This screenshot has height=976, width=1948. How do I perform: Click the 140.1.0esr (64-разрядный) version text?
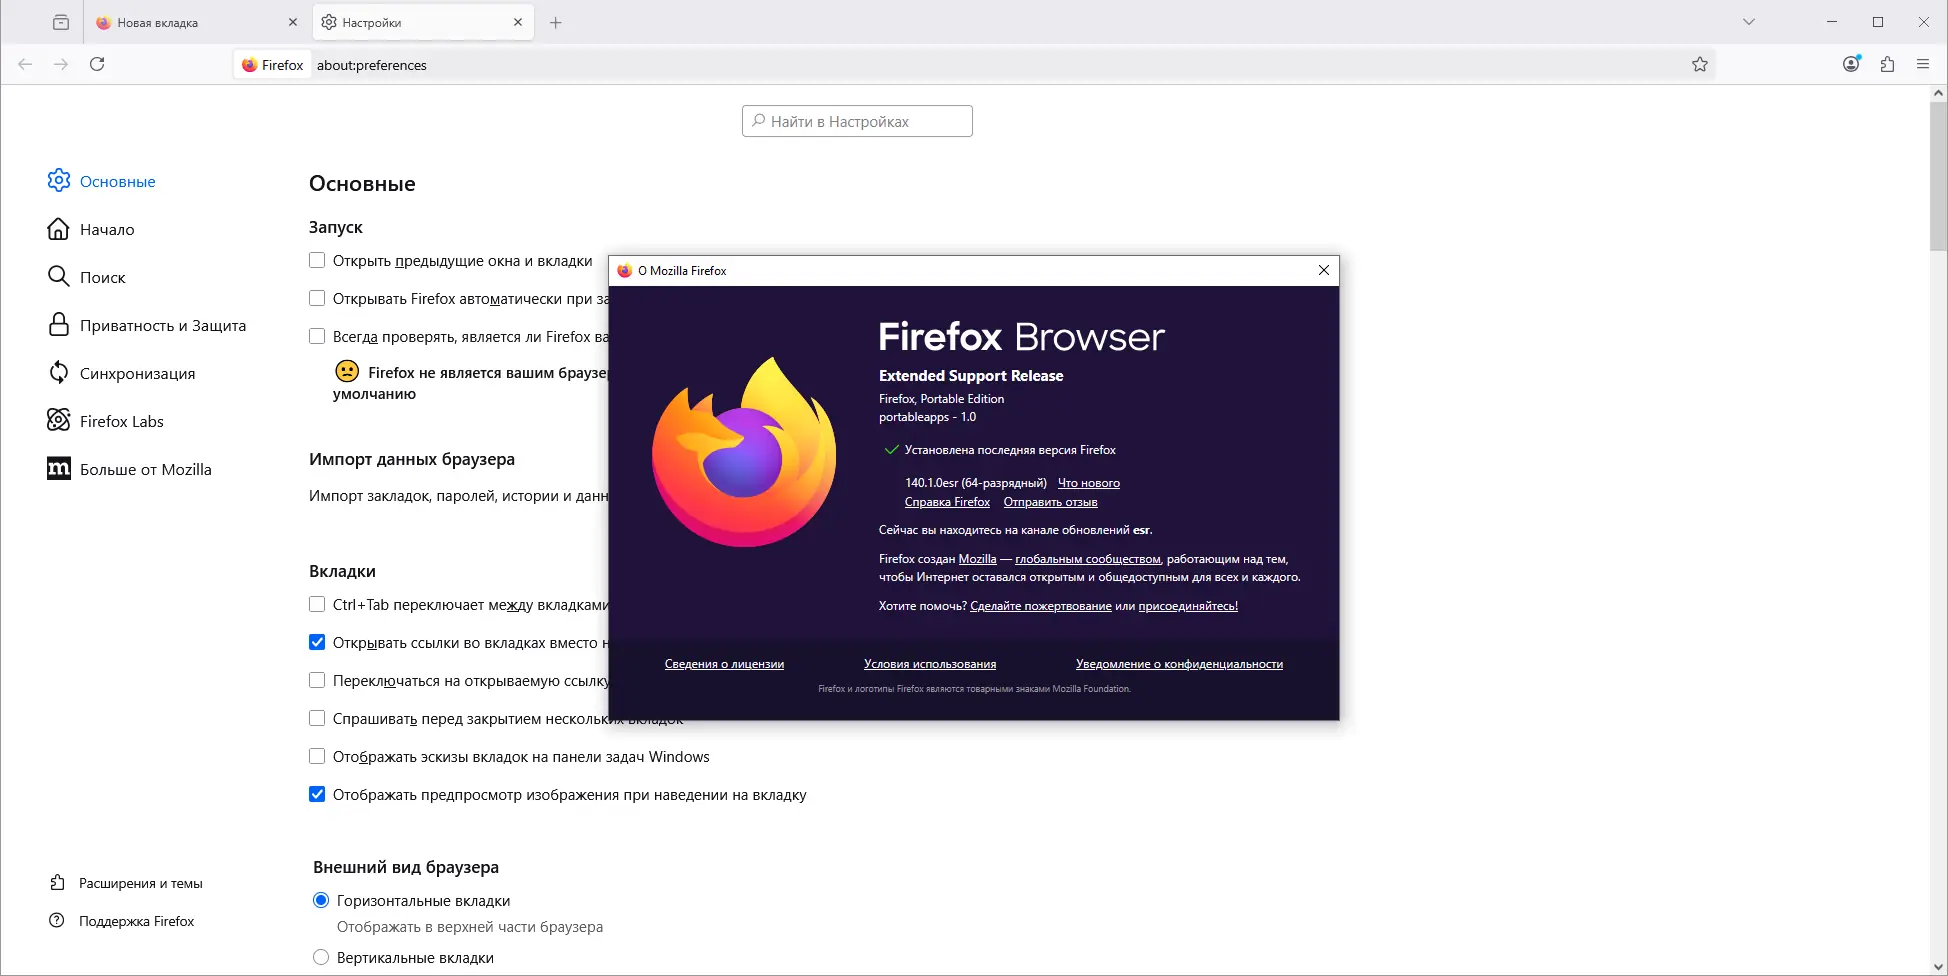pyautogui.click(x=976, y=483)
